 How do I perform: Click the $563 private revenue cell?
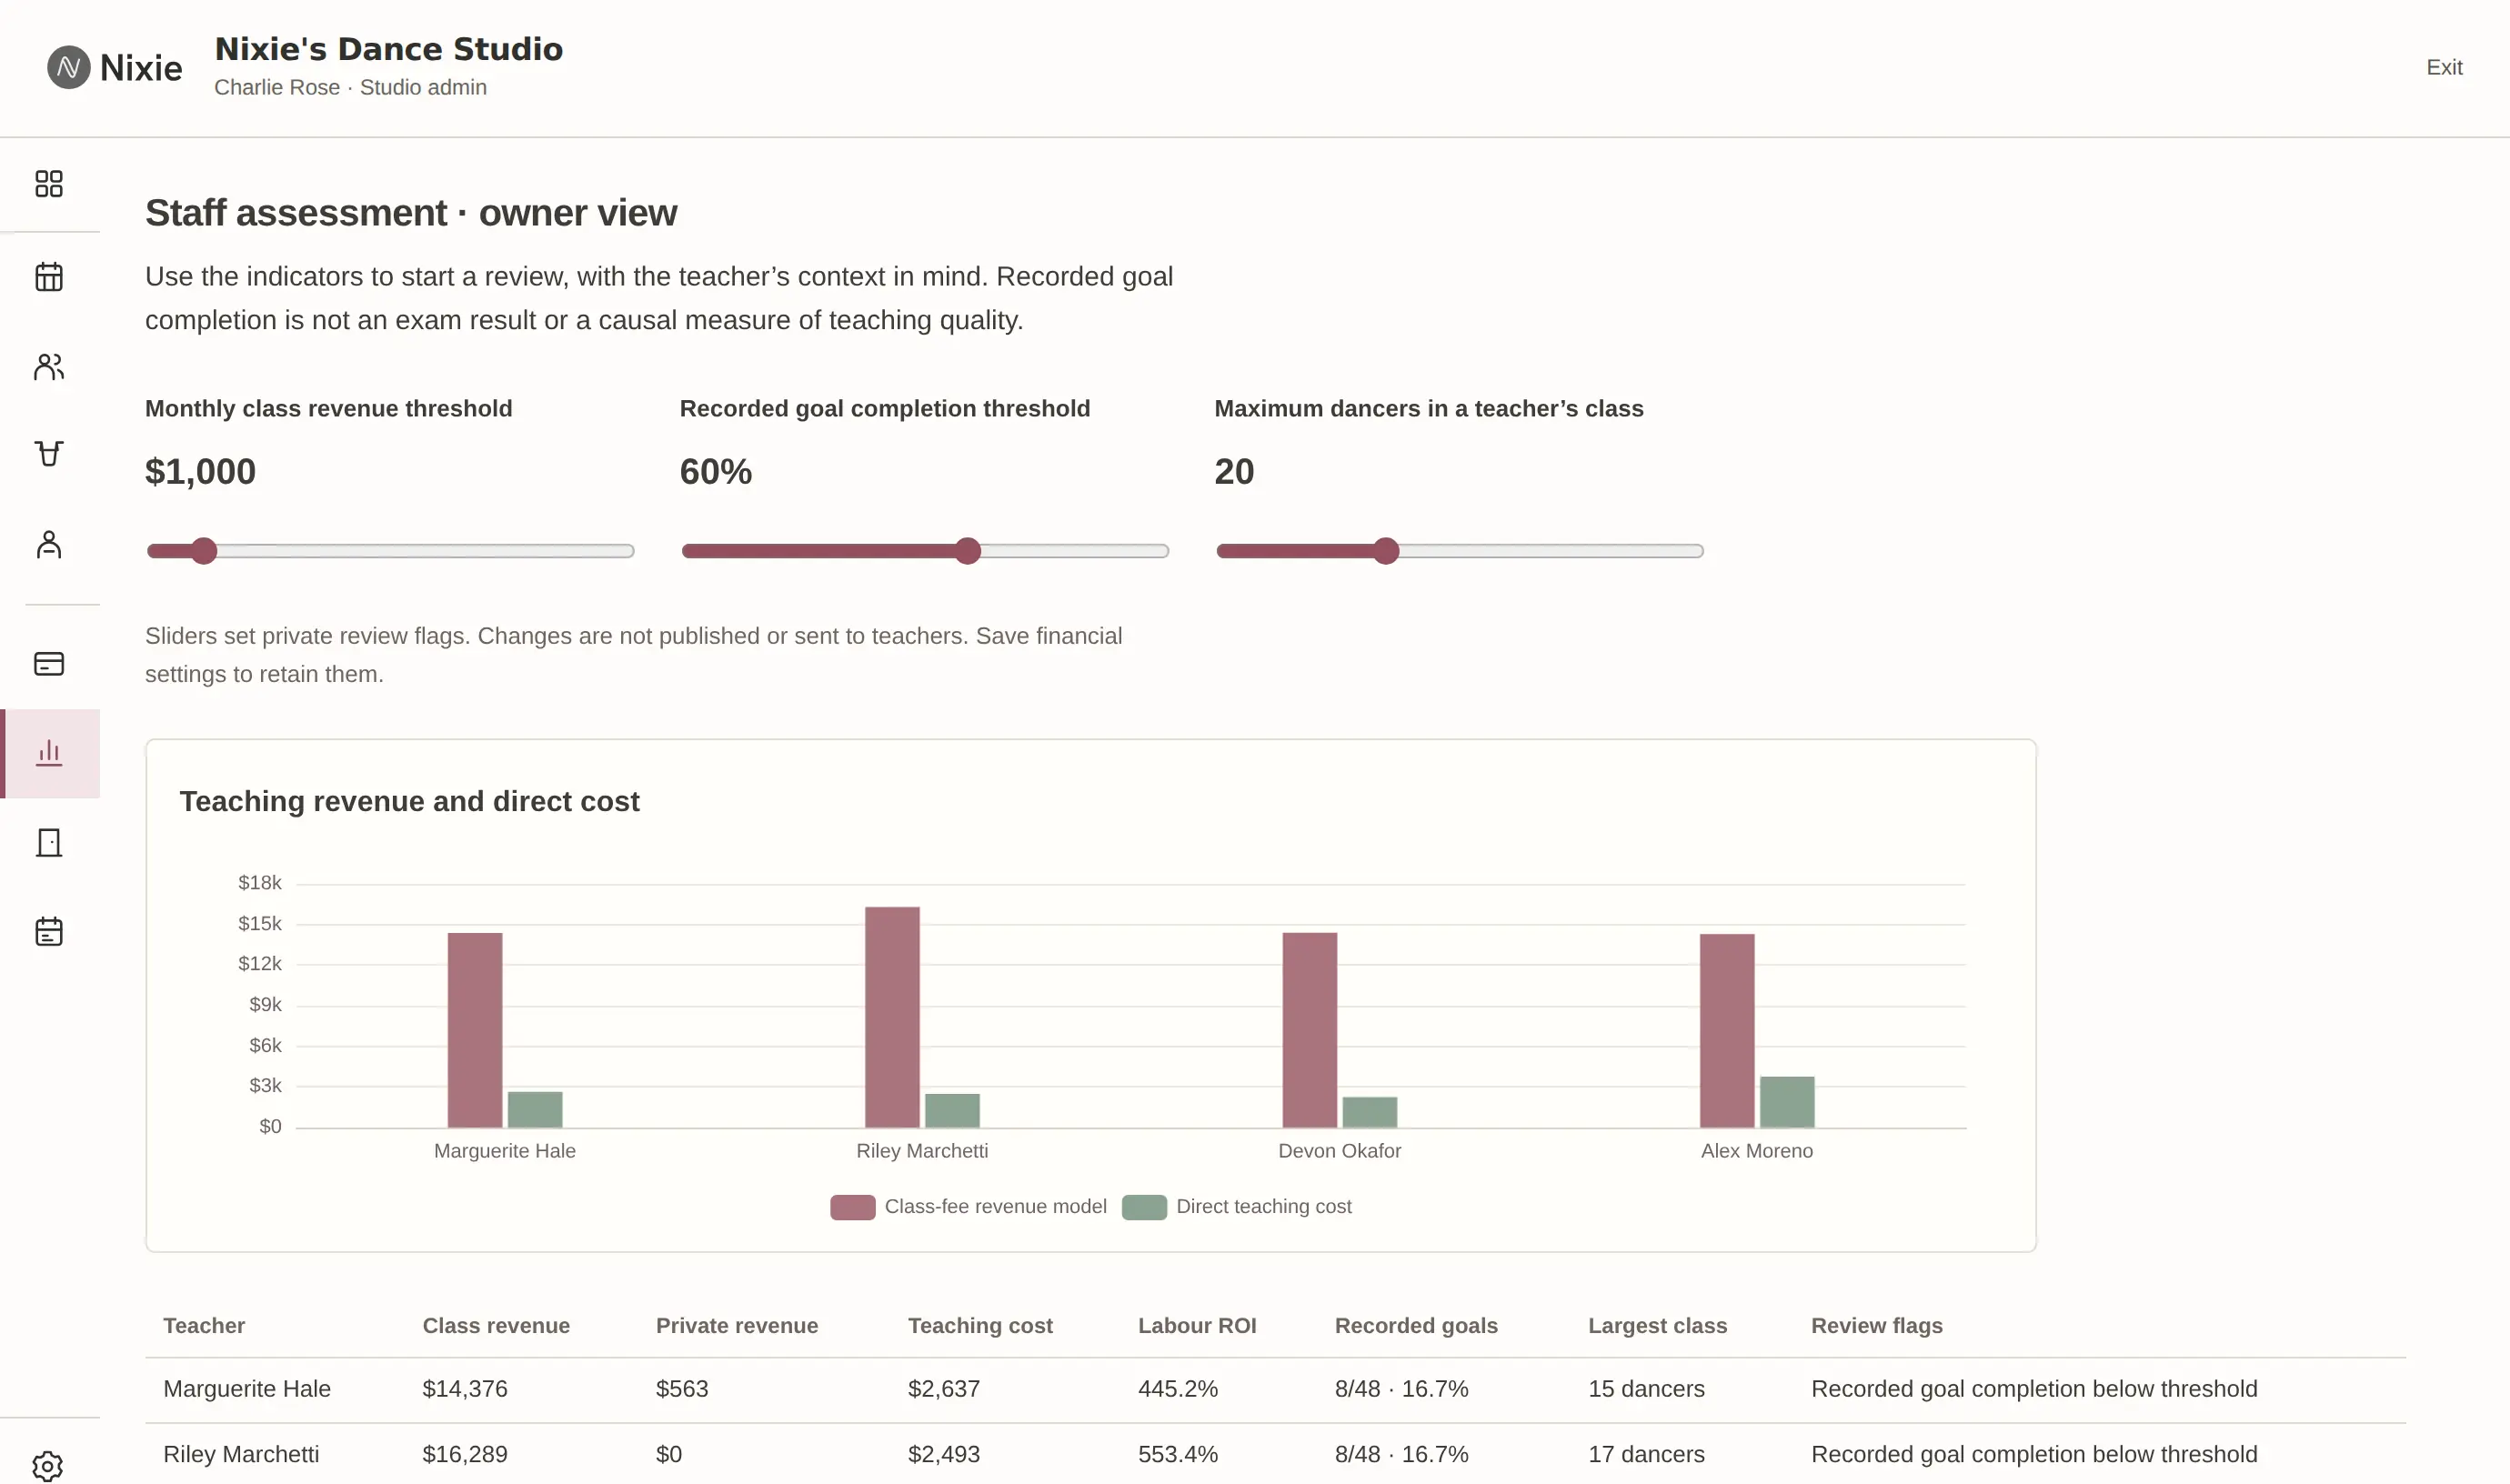[682, 1389]
